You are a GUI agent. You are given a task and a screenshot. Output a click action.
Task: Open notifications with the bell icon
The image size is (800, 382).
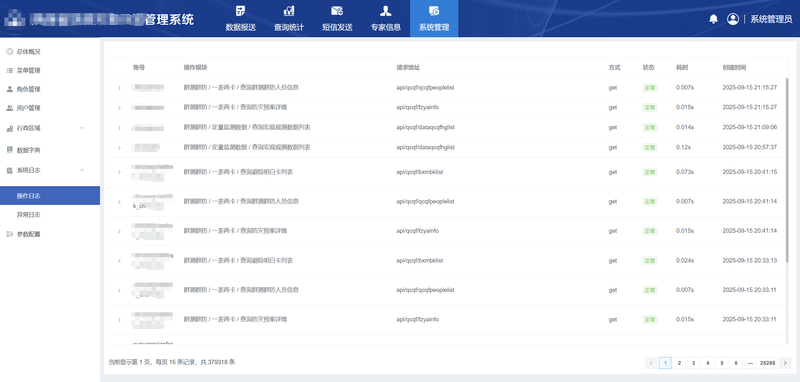[x=714, y=19]
